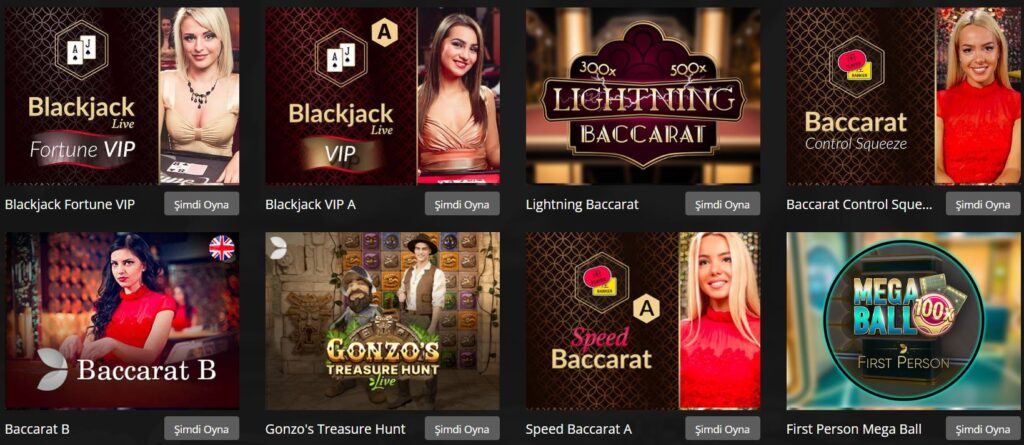Click the player/banker icon on Baccarat Control Squeeze
Screen dimensions: 1024x445
pyautogui.click(x=855, y=65)
